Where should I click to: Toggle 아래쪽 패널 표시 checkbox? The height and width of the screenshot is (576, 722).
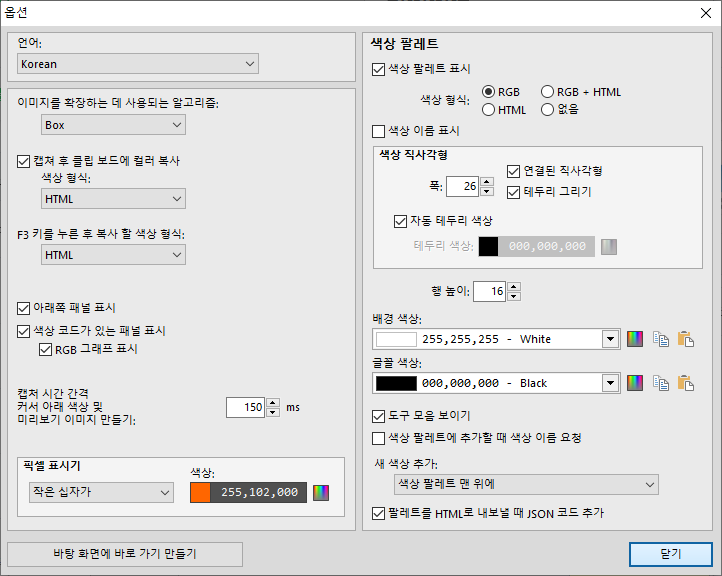coord(23,308)
